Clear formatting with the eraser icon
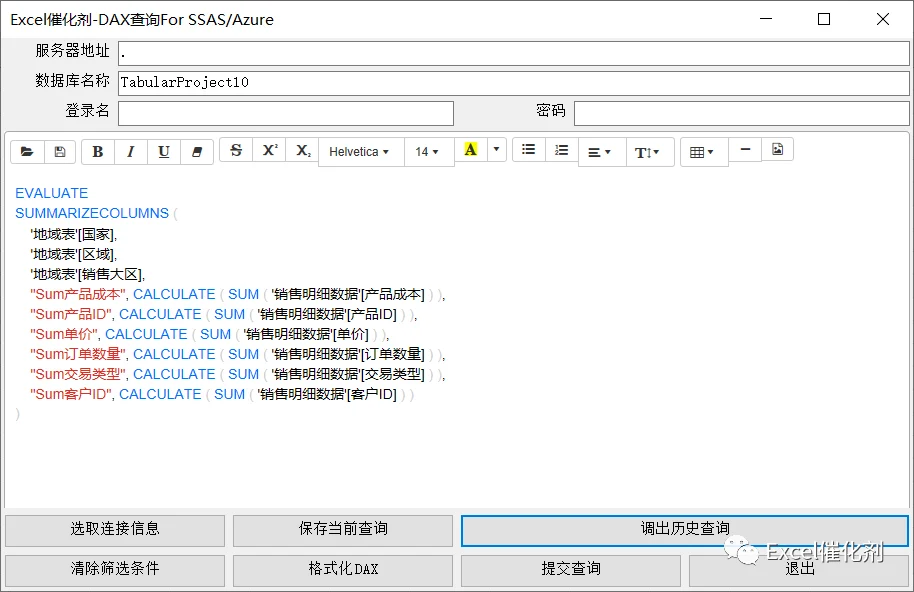Screen dimensions: 914x592 coord(197,151)
